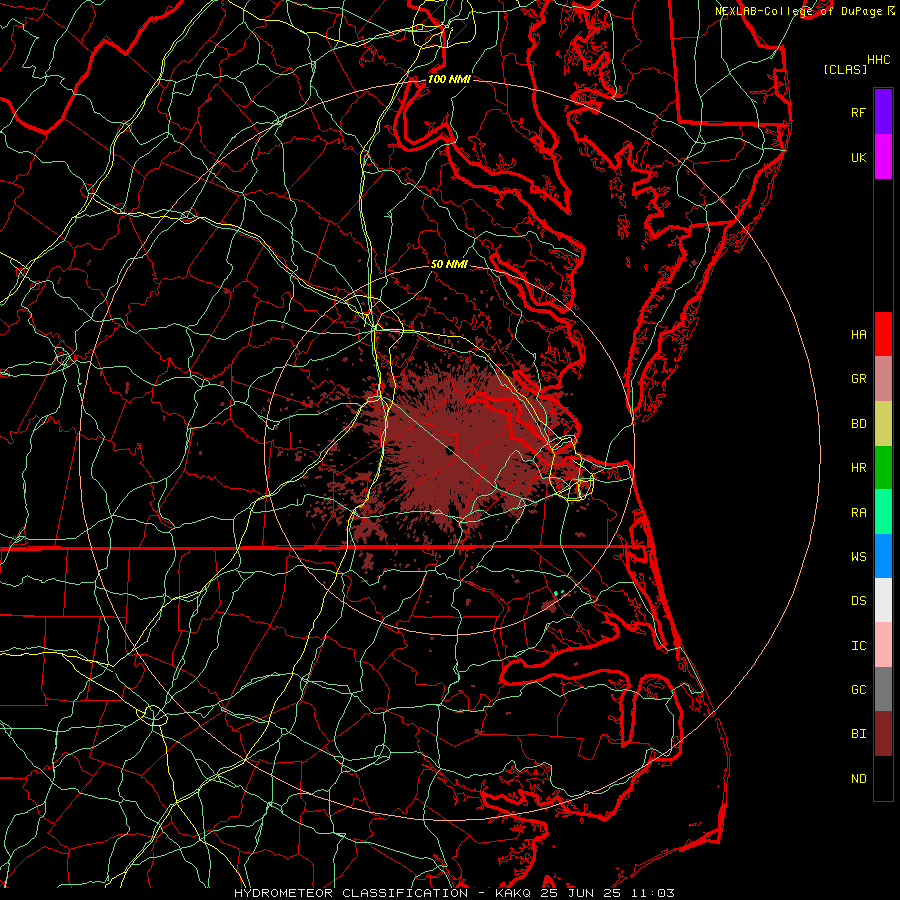
Task: Click the ND legend label
Action: (858, 779)
